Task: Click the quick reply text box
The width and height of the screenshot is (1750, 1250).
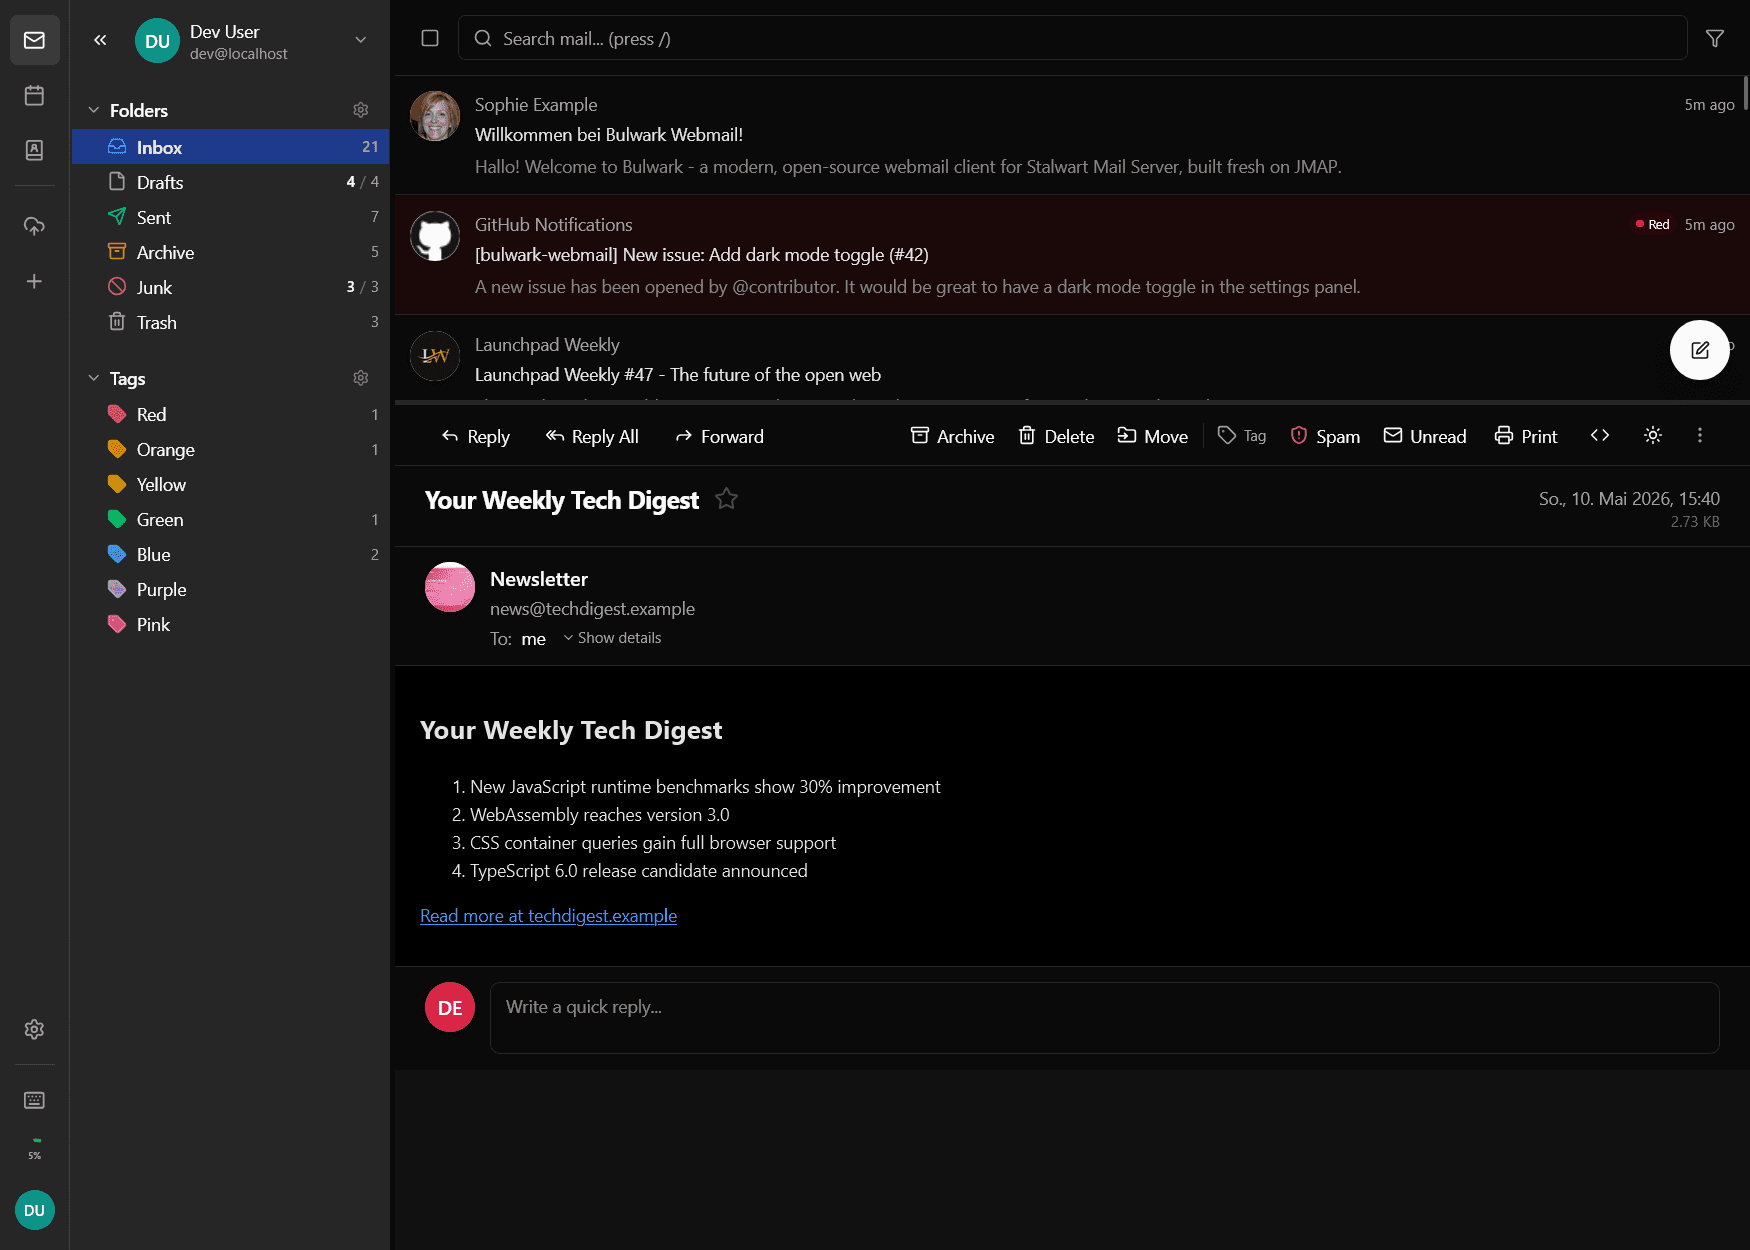Action: tap(1104, 1017)
